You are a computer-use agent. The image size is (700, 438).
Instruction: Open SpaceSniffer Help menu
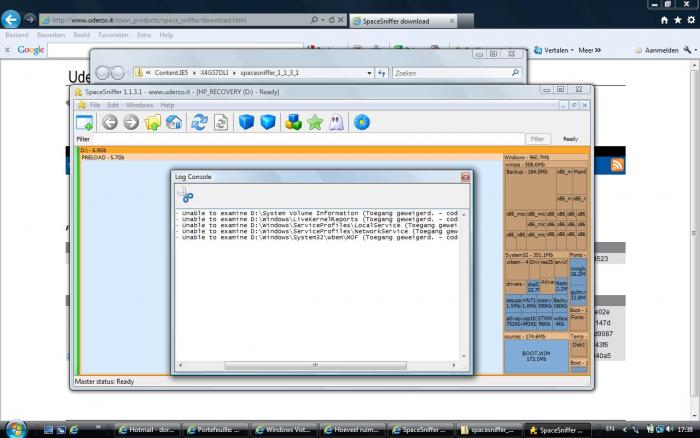pos(167,105)
